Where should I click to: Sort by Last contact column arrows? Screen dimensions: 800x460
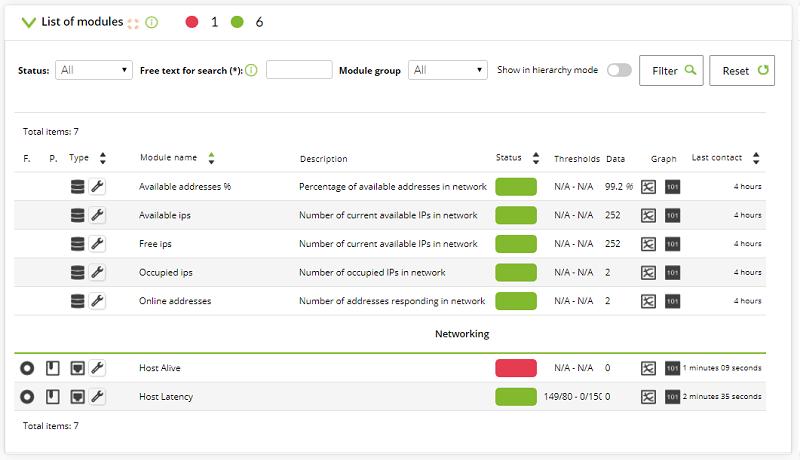756,158
